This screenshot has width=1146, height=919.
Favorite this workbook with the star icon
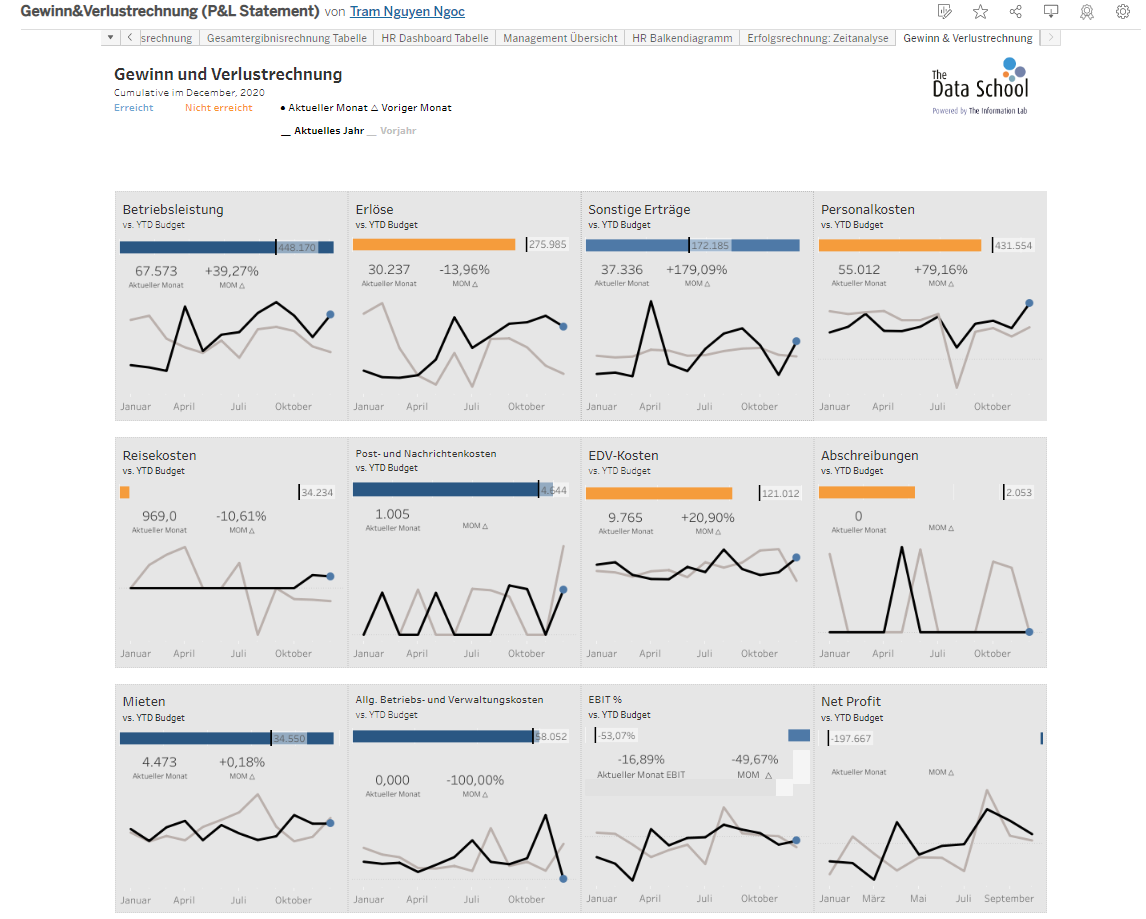pyautogui.click(x=980, y=11)
